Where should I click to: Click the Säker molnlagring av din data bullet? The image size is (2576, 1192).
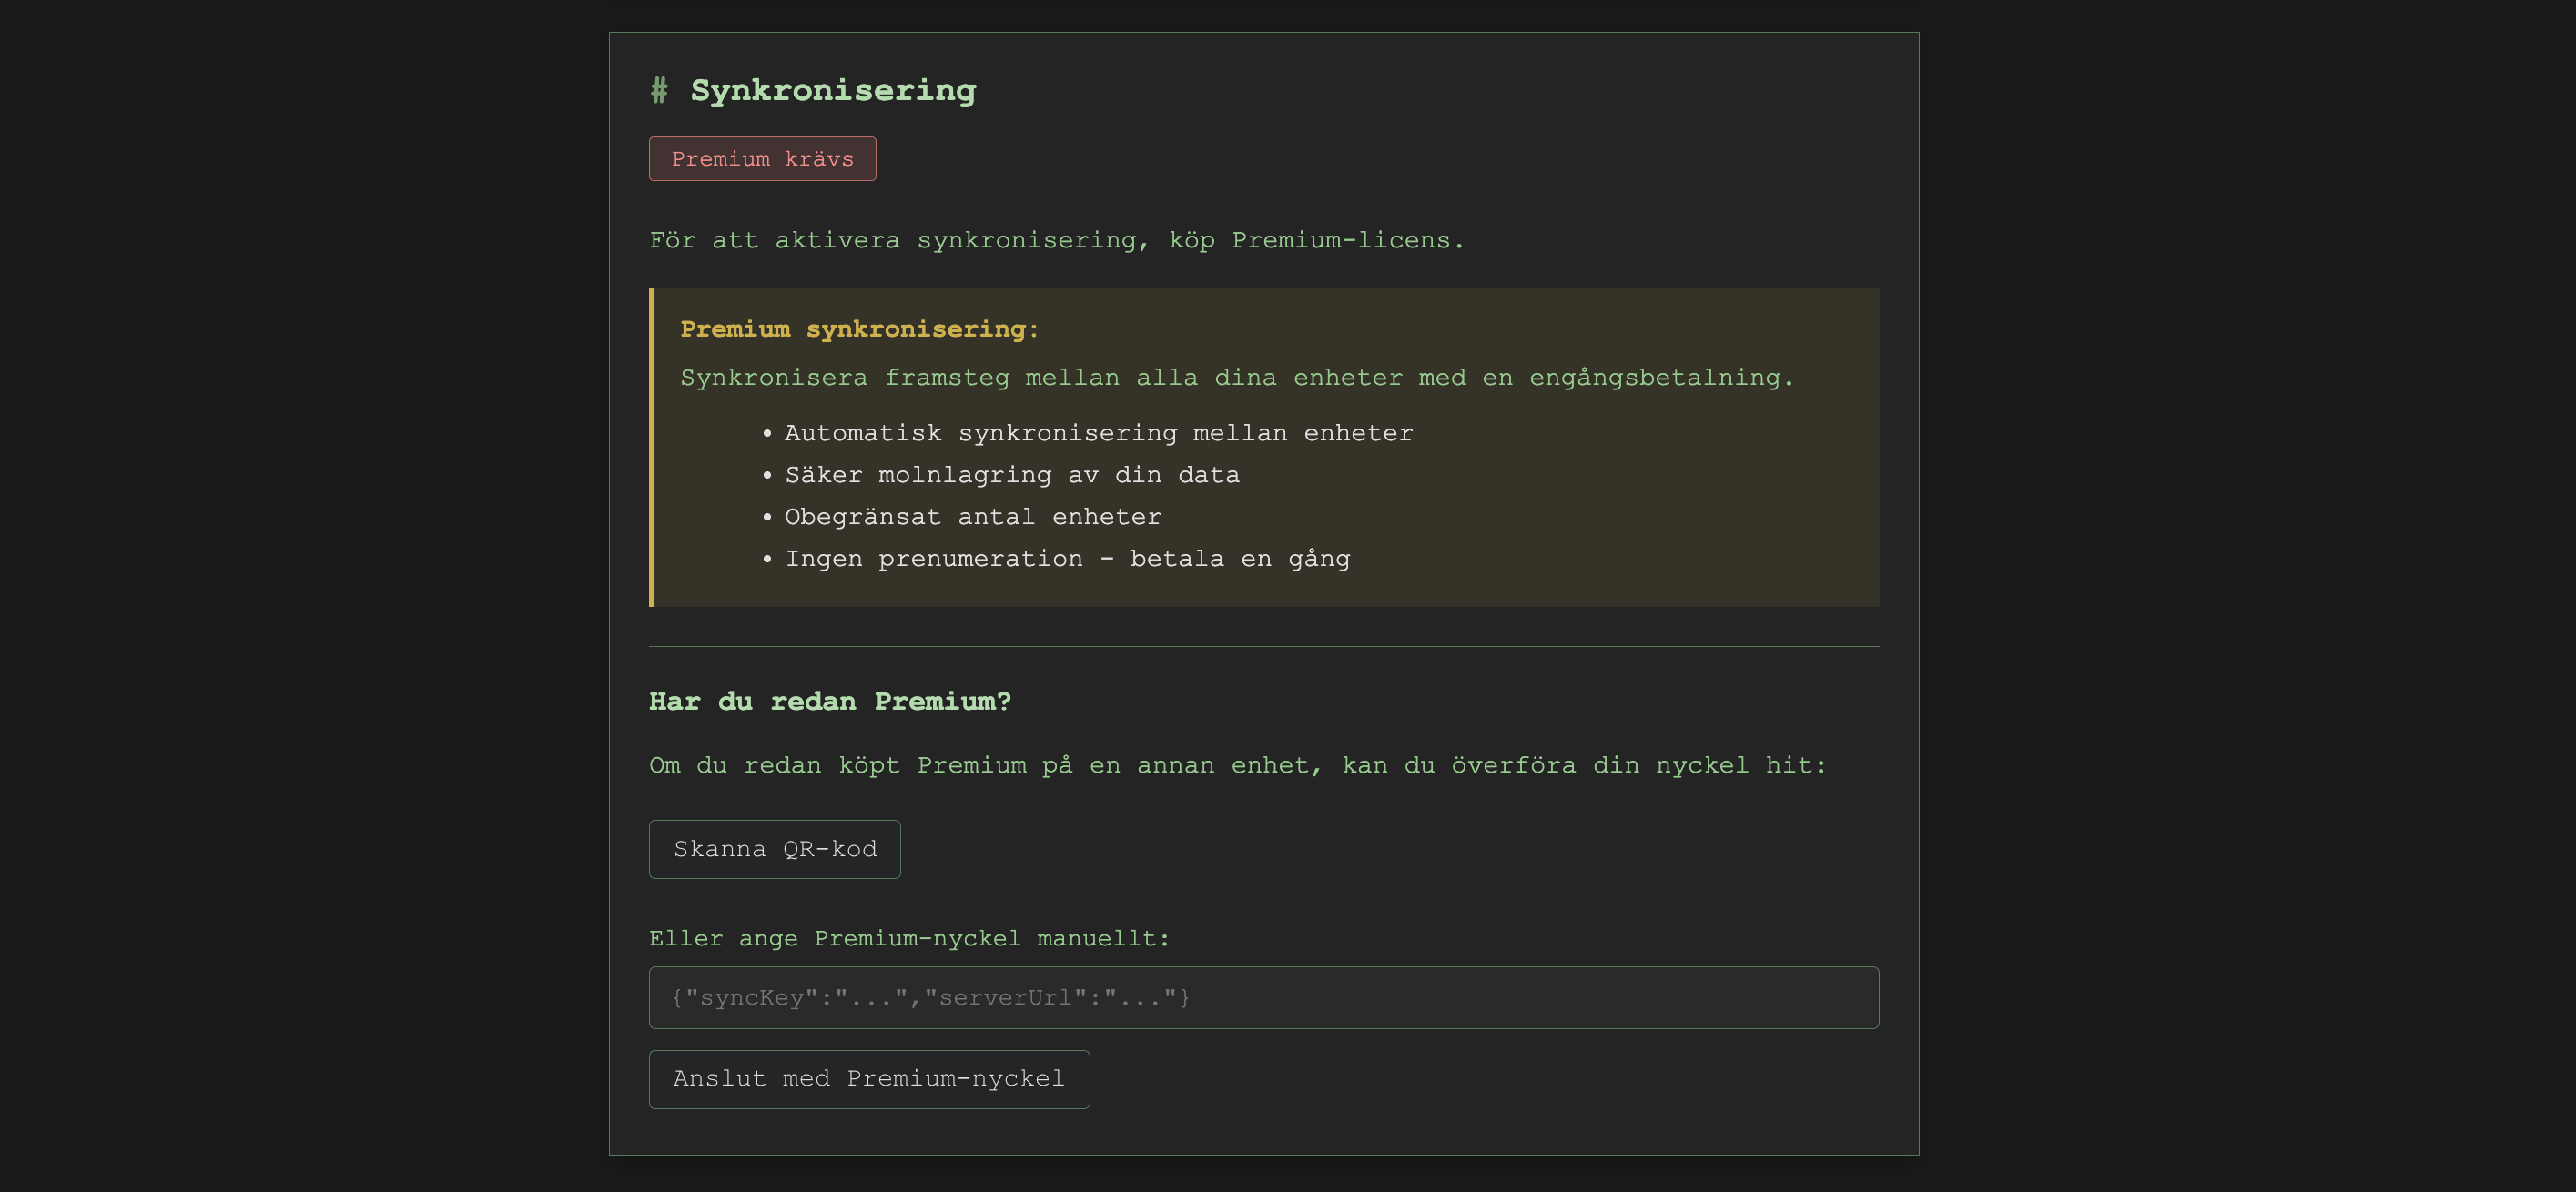(x=1011, y=475)
